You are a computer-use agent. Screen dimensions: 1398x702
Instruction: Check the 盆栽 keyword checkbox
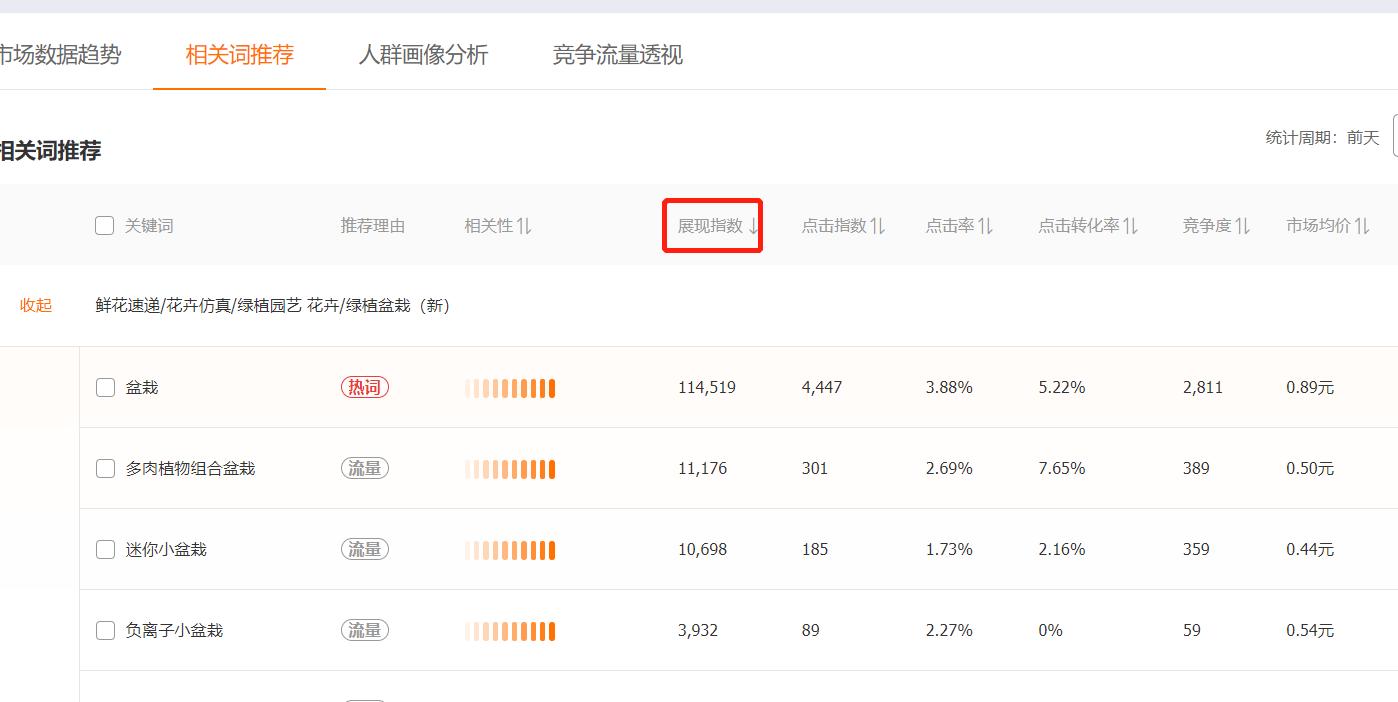pos(105,386)
